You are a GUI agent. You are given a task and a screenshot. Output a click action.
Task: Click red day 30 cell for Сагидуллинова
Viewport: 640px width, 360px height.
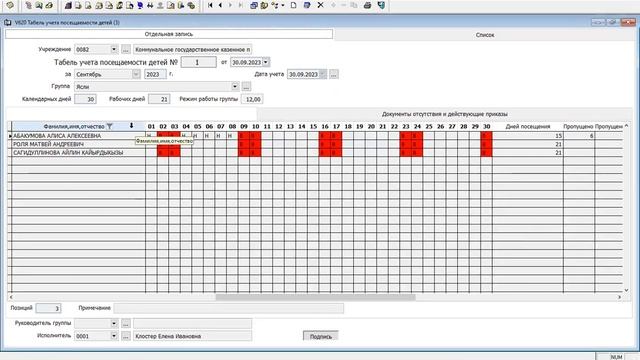click(487, 153)
